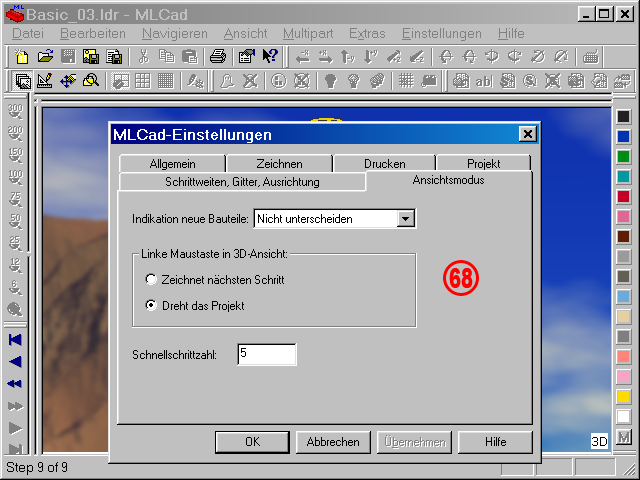Screen dimensions: 640x480
Task: Click the M color button below the swatches
Action: point(623,438)
